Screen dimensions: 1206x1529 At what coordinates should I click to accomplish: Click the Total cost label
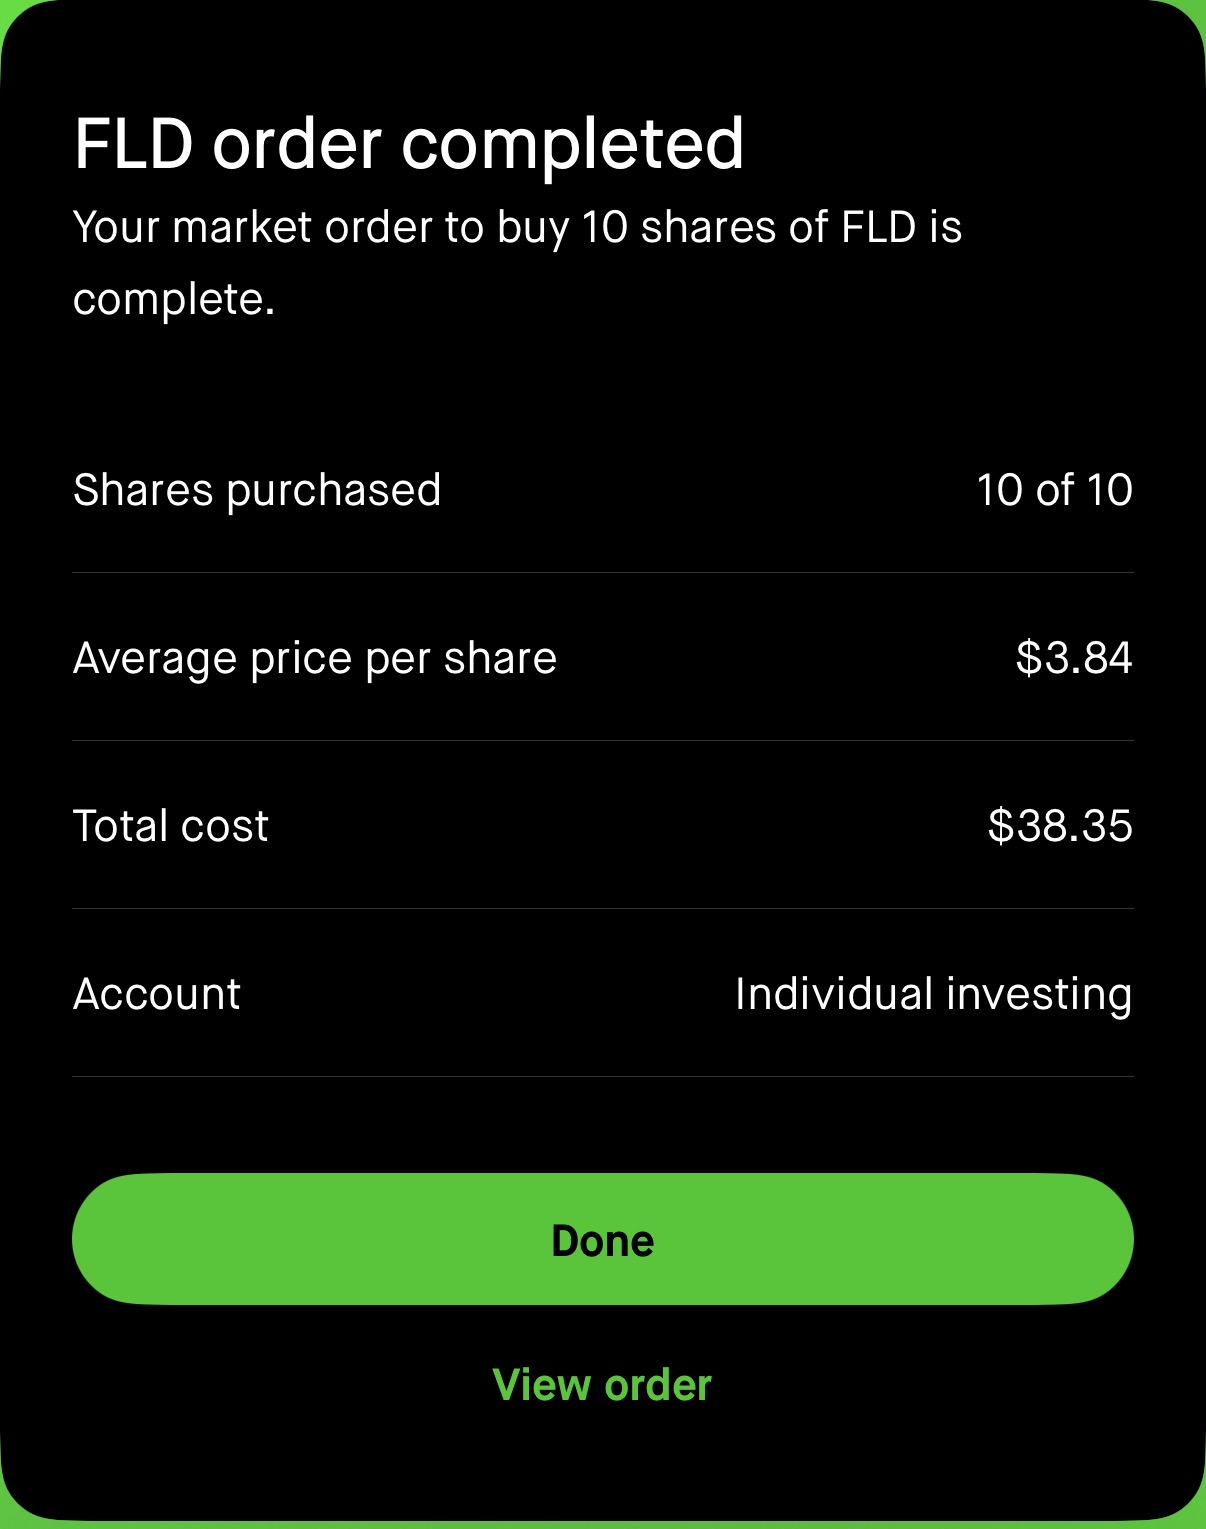[171, 826]
